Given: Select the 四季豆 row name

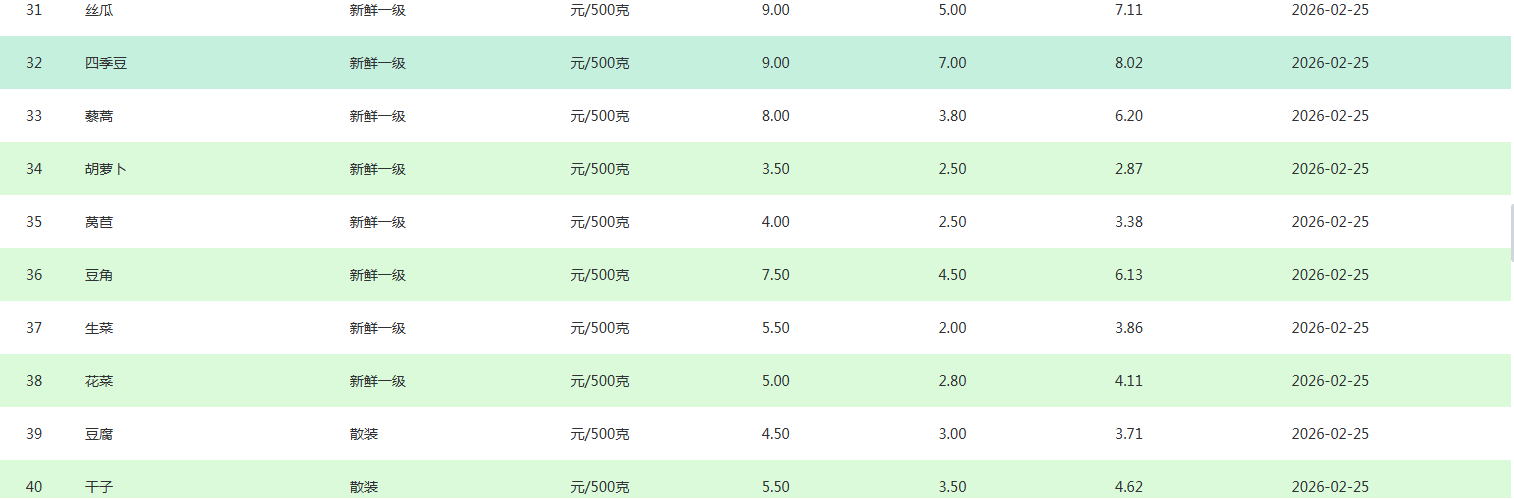Looking at the screenshot, I should click(106, 63).
